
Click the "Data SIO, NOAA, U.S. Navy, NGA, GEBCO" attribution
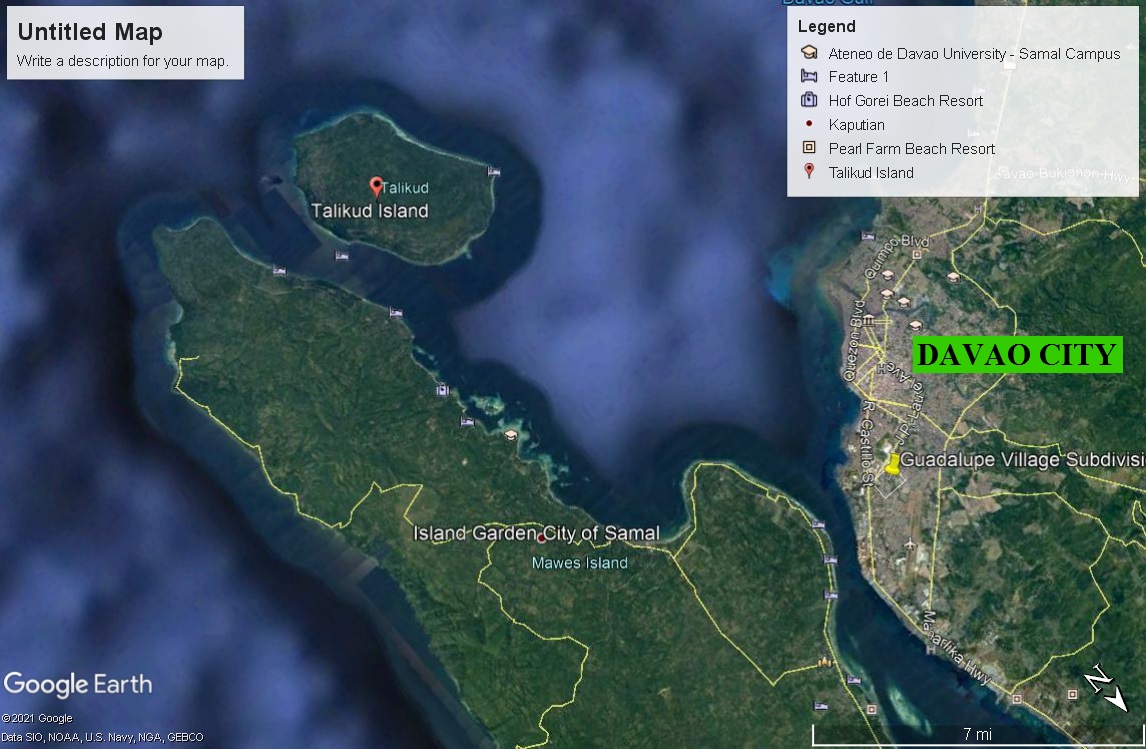pos(102,737)
